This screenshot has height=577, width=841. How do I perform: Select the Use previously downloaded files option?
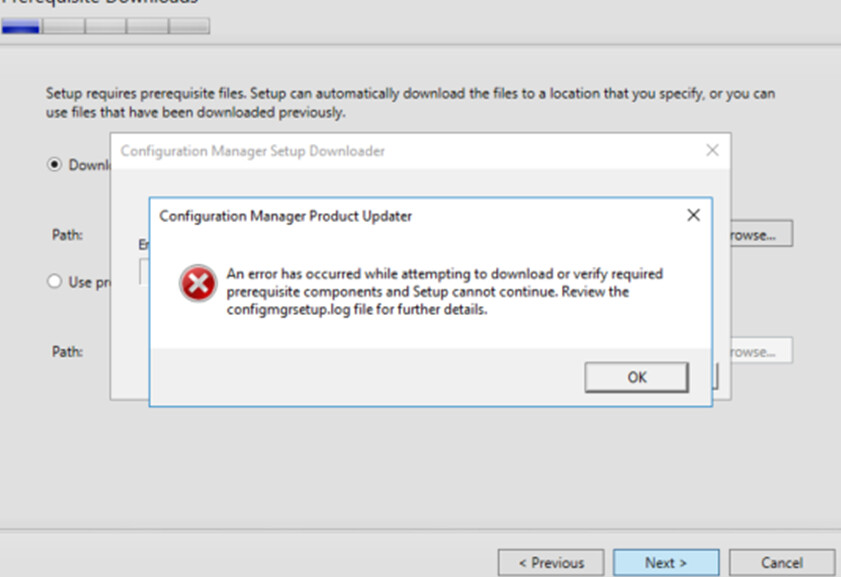(x=54, y=281)
